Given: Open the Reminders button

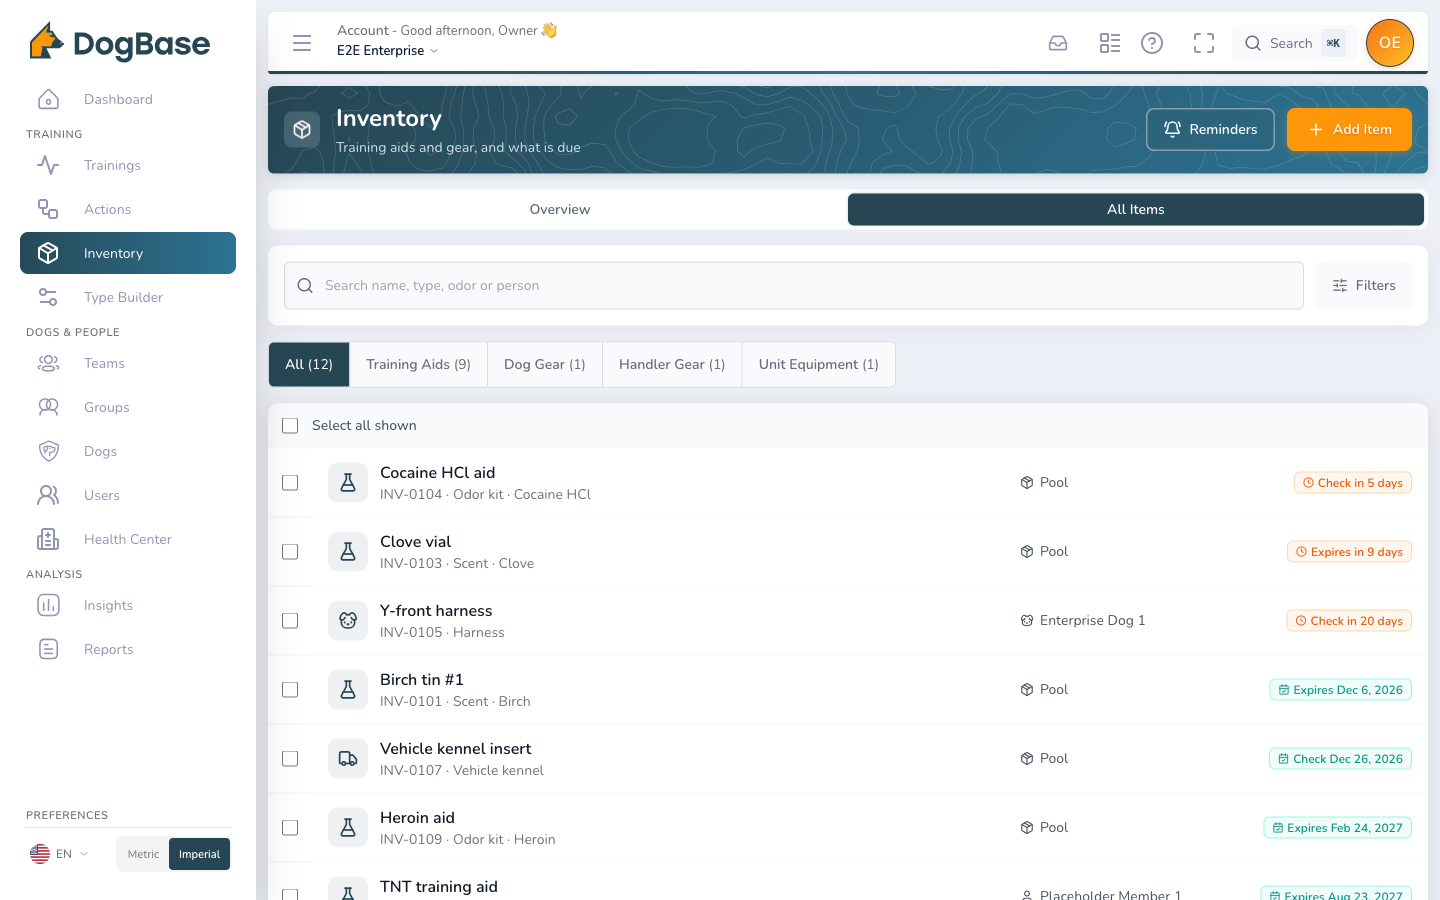Looking at the screenshot, I should (1210, 130).
